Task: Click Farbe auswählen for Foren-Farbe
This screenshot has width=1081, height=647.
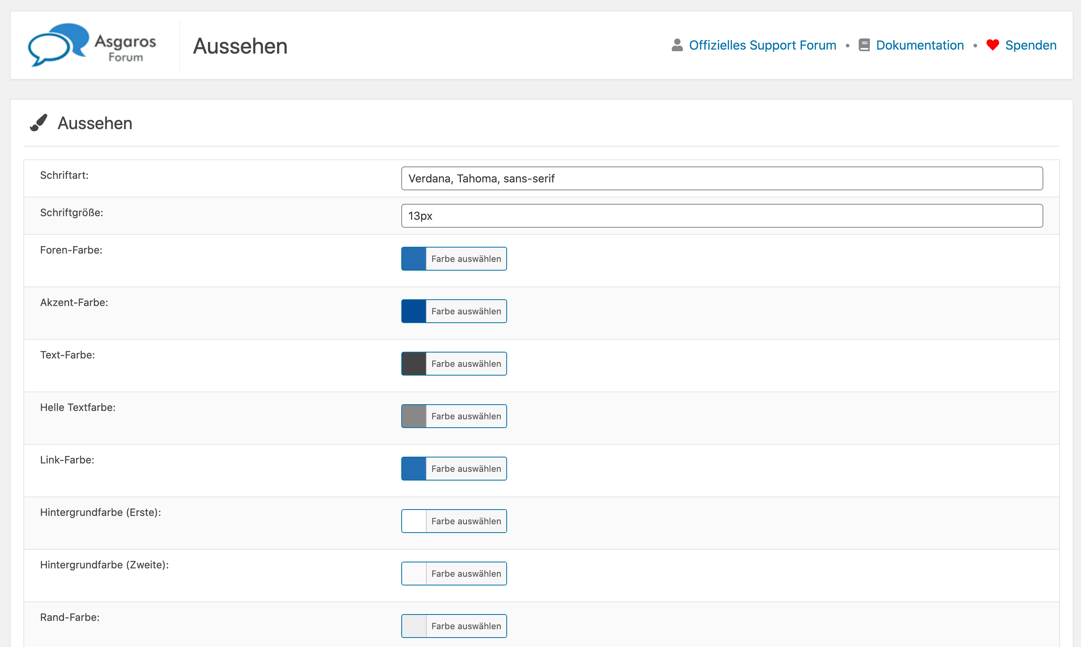Action: (466, 259)
